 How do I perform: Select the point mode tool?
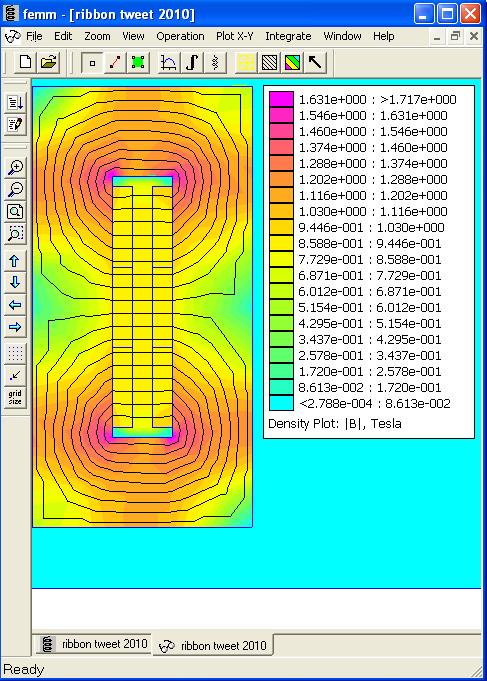(x=92, y=63)
